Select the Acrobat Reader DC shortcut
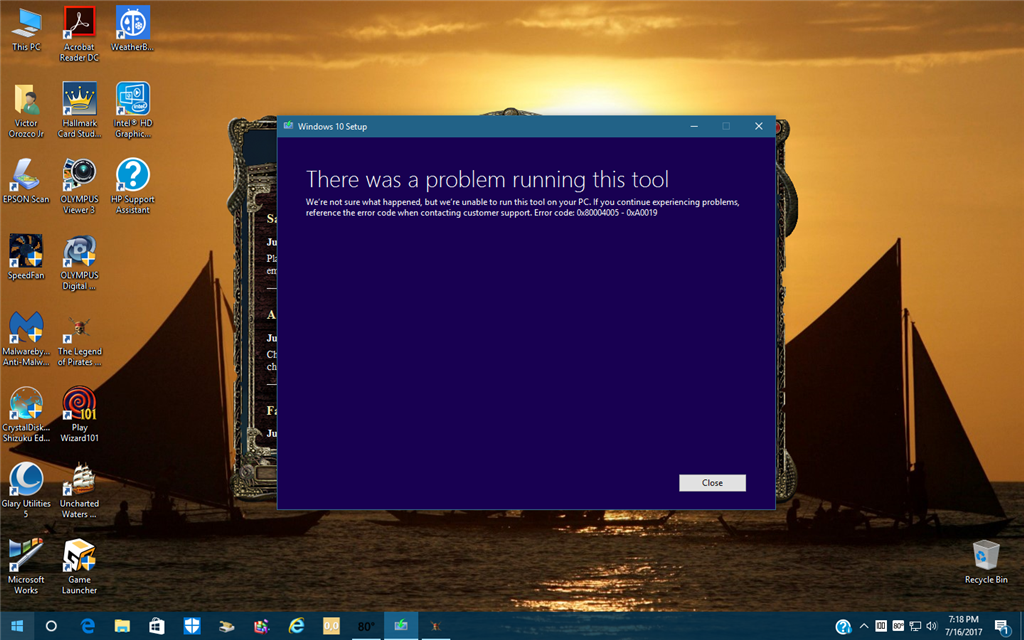 click(79, 34)
